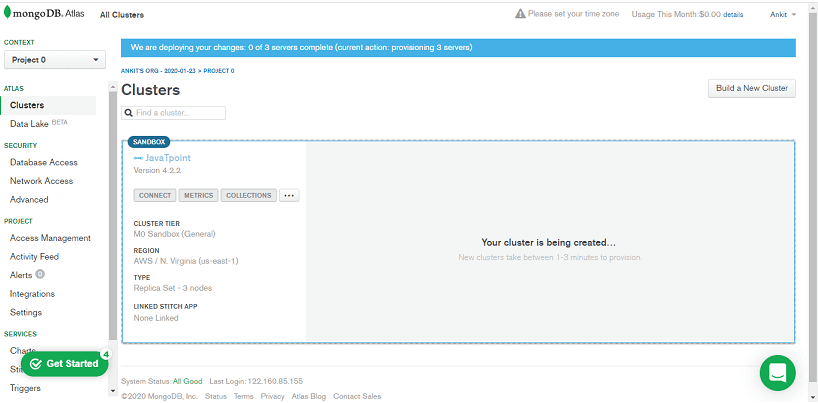This screenshot has height=403, width=818.
Task: Click All Good system status link
Action: (x=187, y=381)
